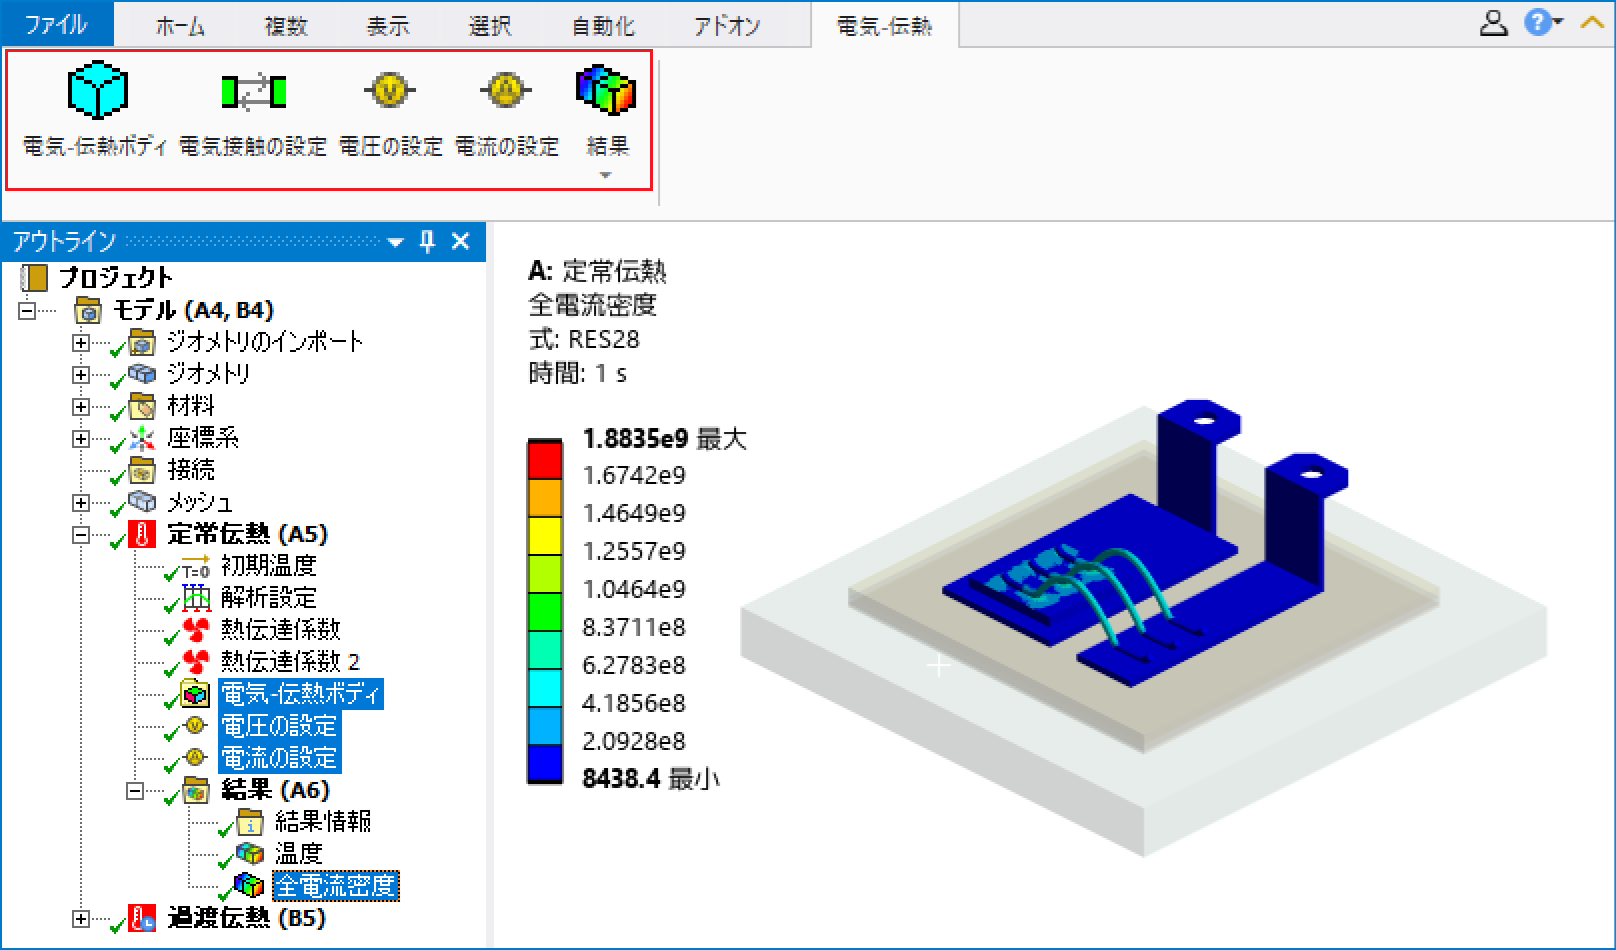Click the 熱伝達係数 fan icon
Viewport: 1616px width, 950px height.
point(196,630)
